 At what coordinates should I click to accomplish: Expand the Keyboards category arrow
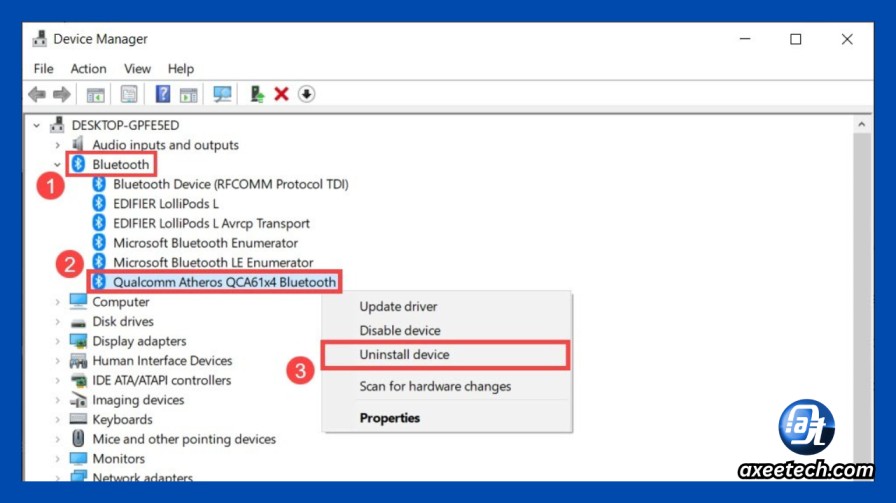coord(57,420)
